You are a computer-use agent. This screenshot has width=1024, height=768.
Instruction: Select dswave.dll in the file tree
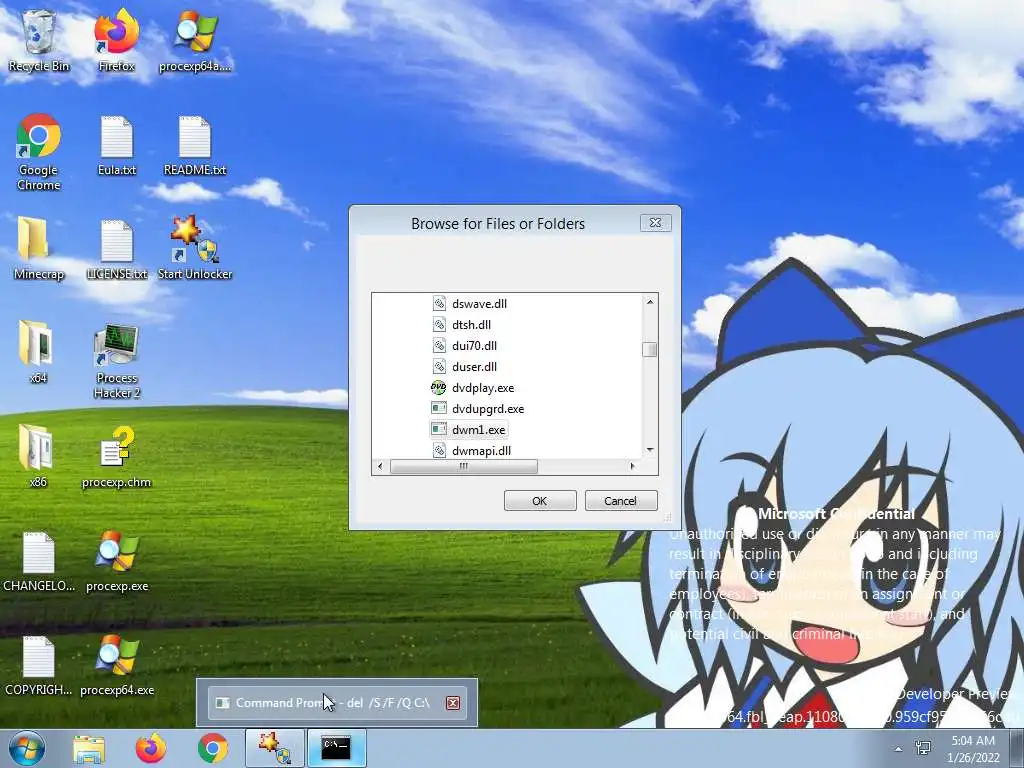click(469, 304)
